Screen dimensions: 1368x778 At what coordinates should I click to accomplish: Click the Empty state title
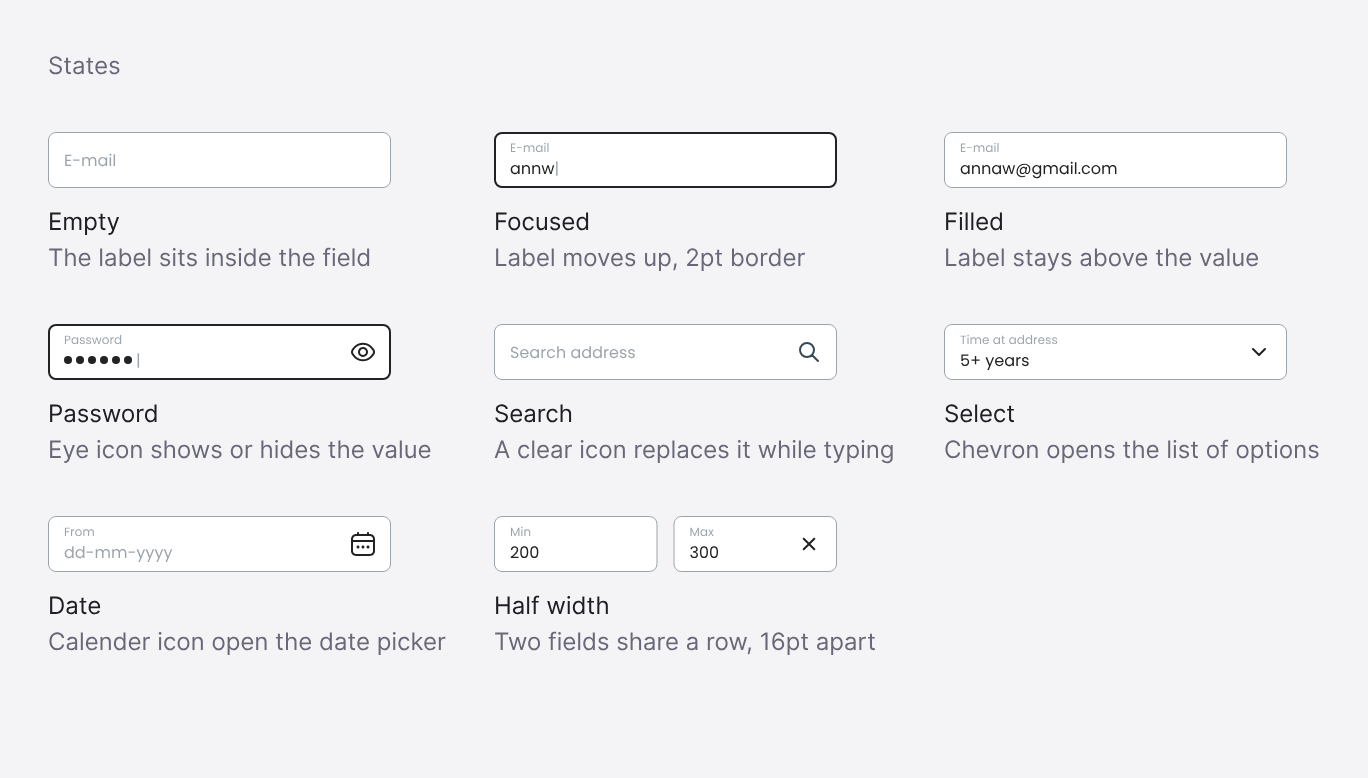coord(84,222)
